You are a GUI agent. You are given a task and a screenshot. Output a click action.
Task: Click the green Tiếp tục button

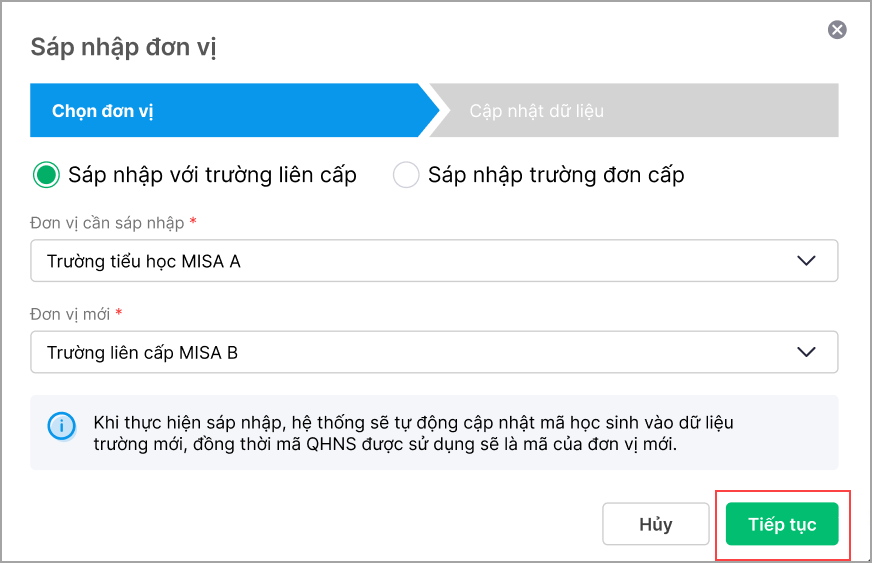coord(782,525)
